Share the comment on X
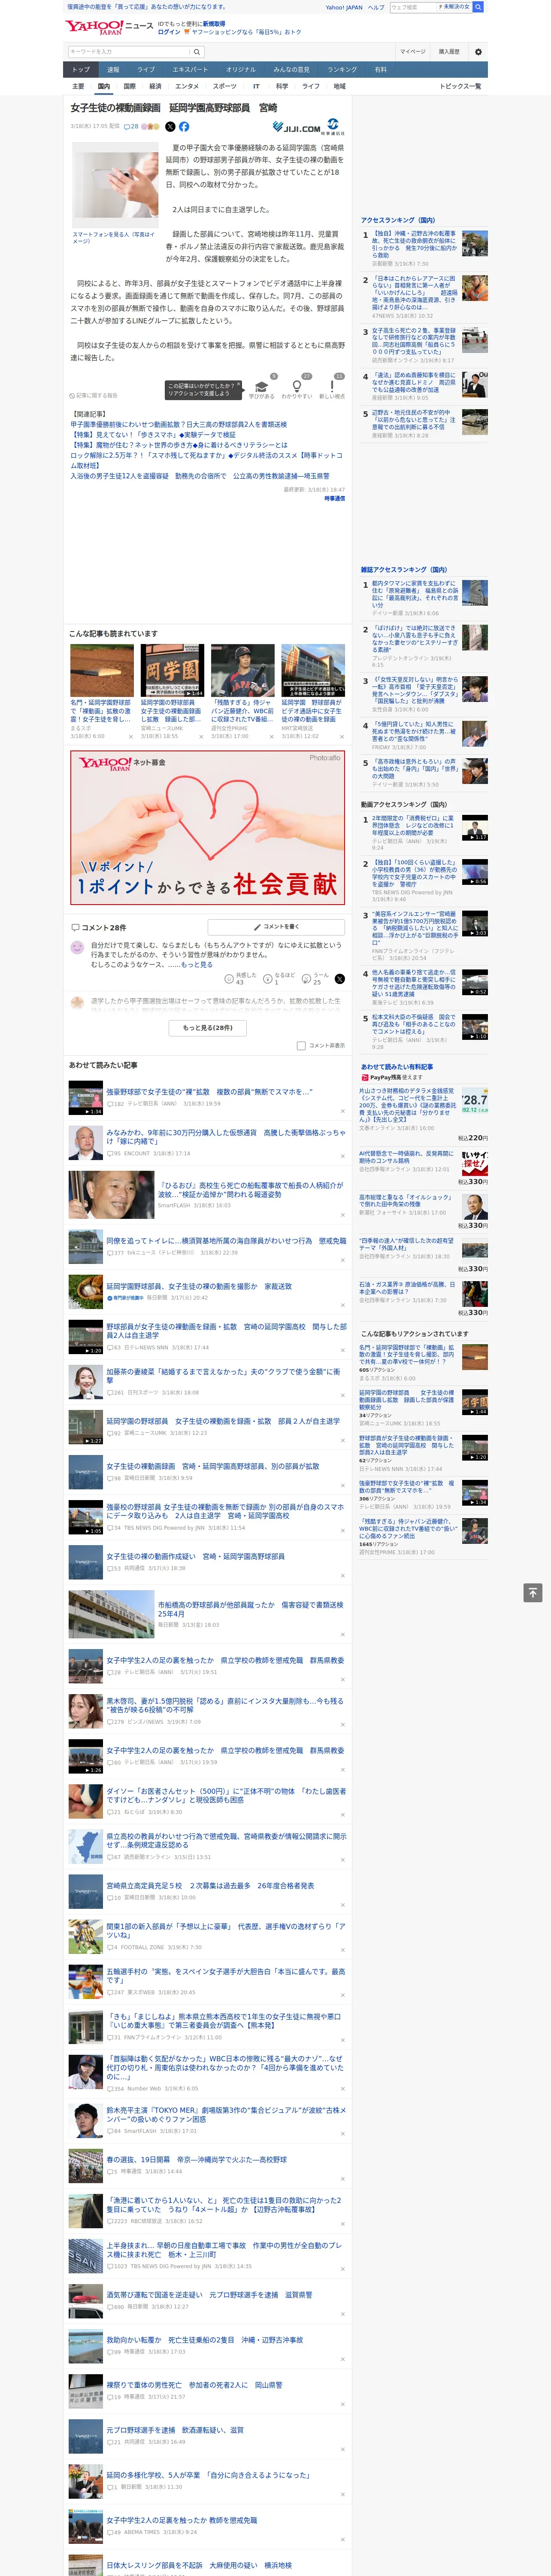Screen dimensions: 551x2576 339,979
